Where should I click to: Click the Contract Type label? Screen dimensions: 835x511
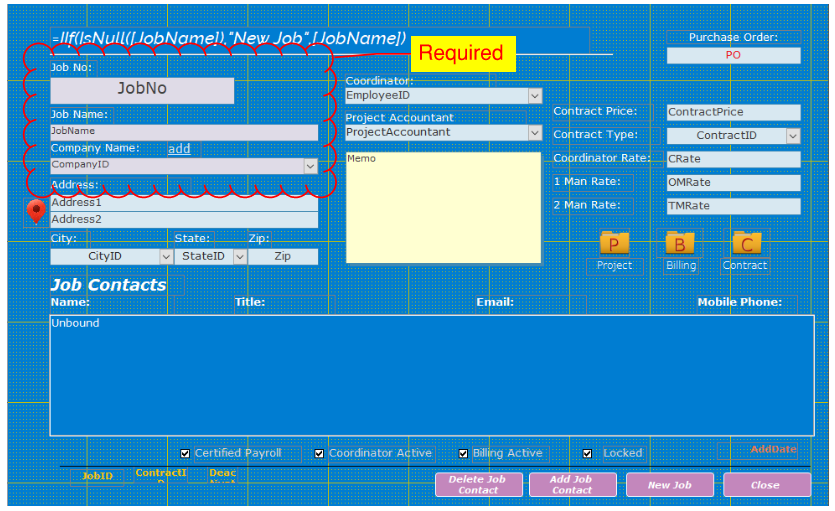pyautogui.click(x=595, y=135)
